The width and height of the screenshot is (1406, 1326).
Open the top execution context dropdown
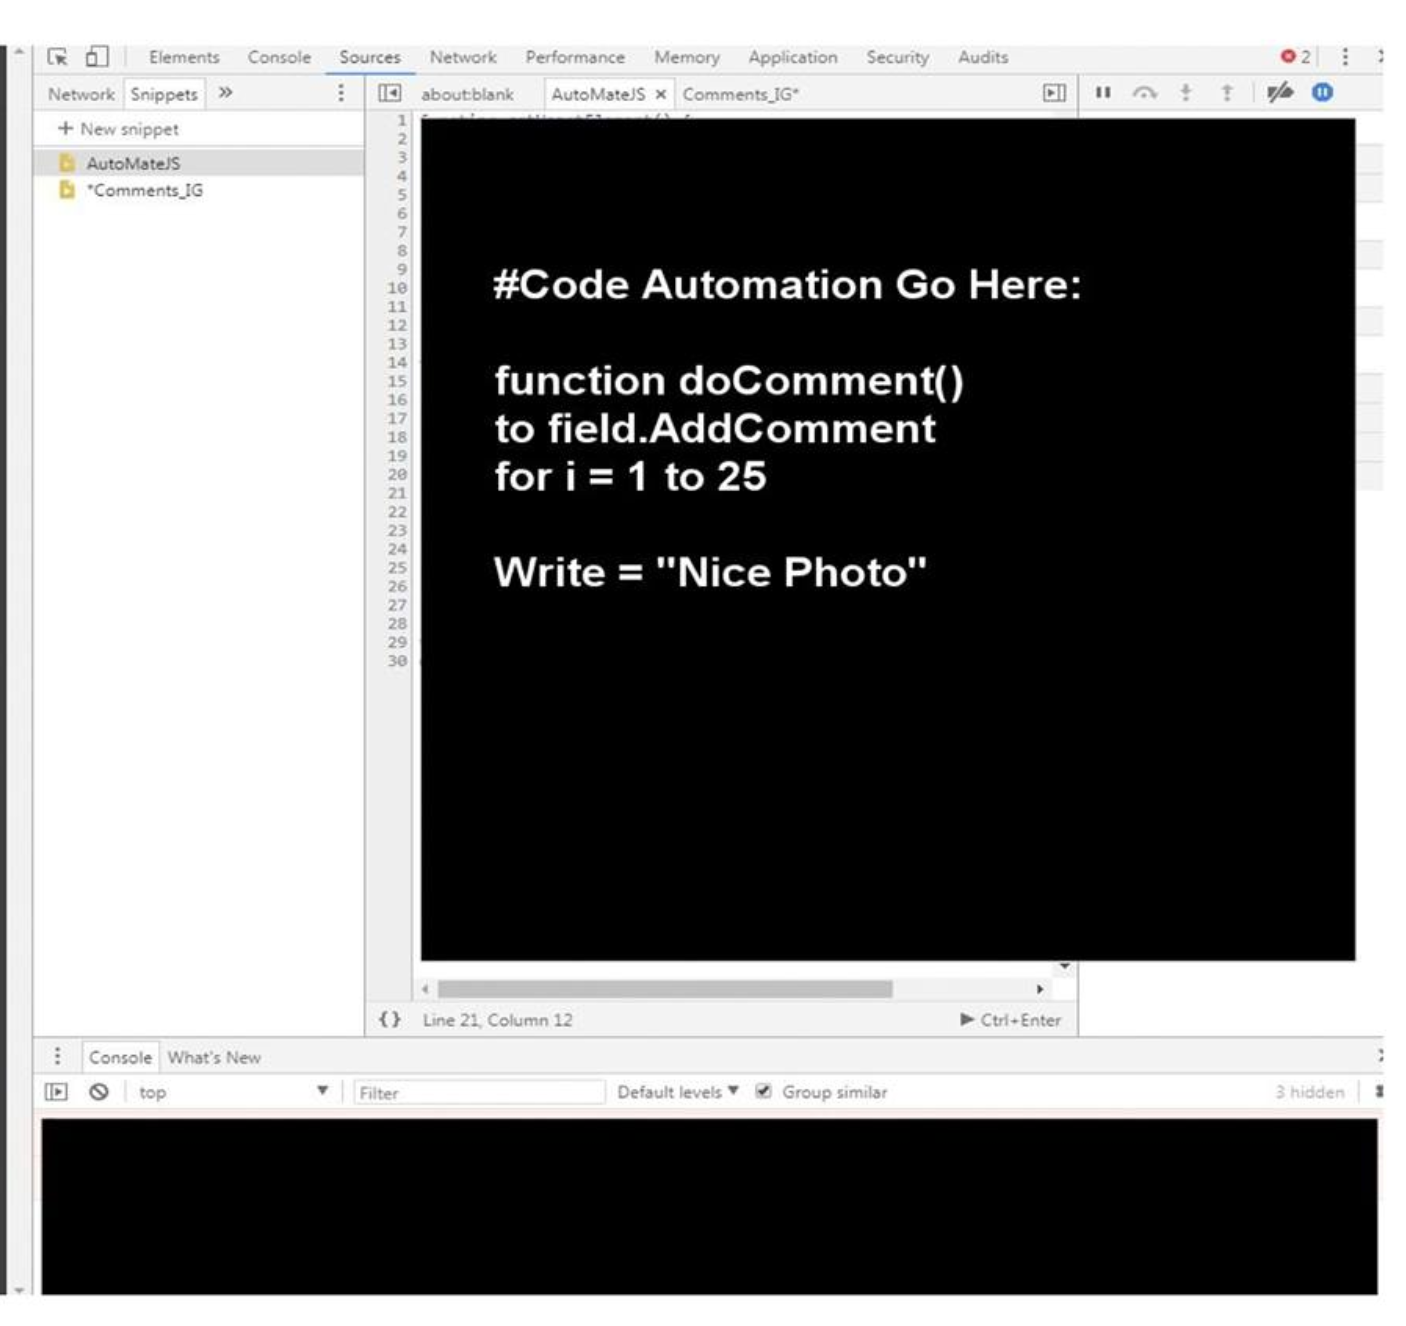(x=234, y=1092)
